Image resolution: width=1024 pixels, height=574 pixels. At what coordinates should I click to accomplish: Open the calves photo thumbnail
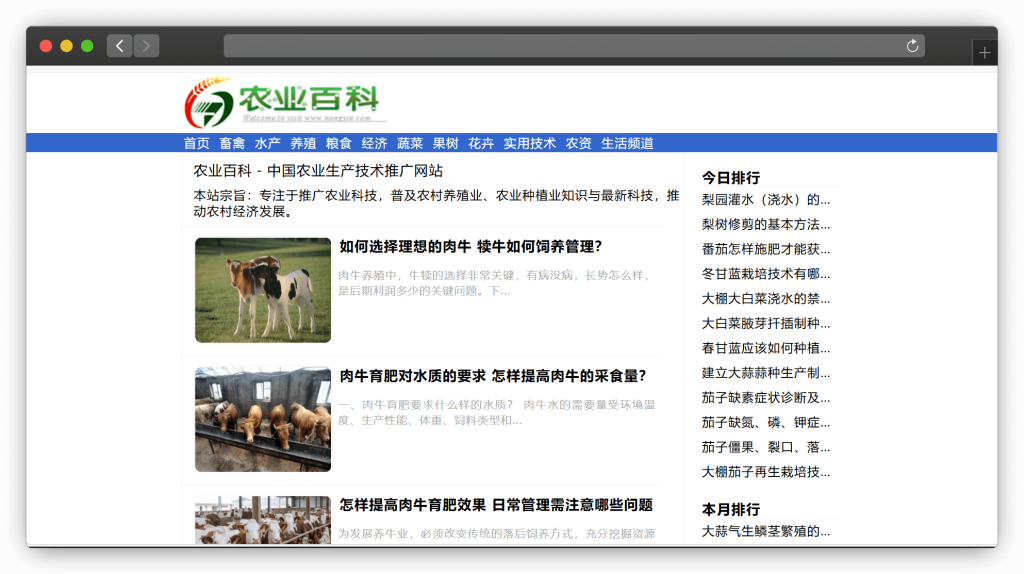(x=263, y=290)
